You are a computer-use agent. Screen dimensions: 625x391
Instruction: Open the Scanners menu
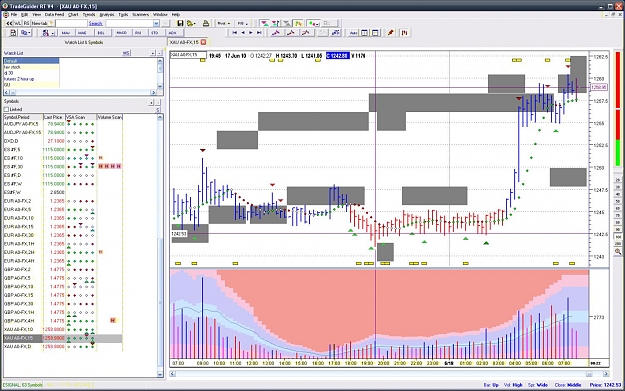[141, 14]
